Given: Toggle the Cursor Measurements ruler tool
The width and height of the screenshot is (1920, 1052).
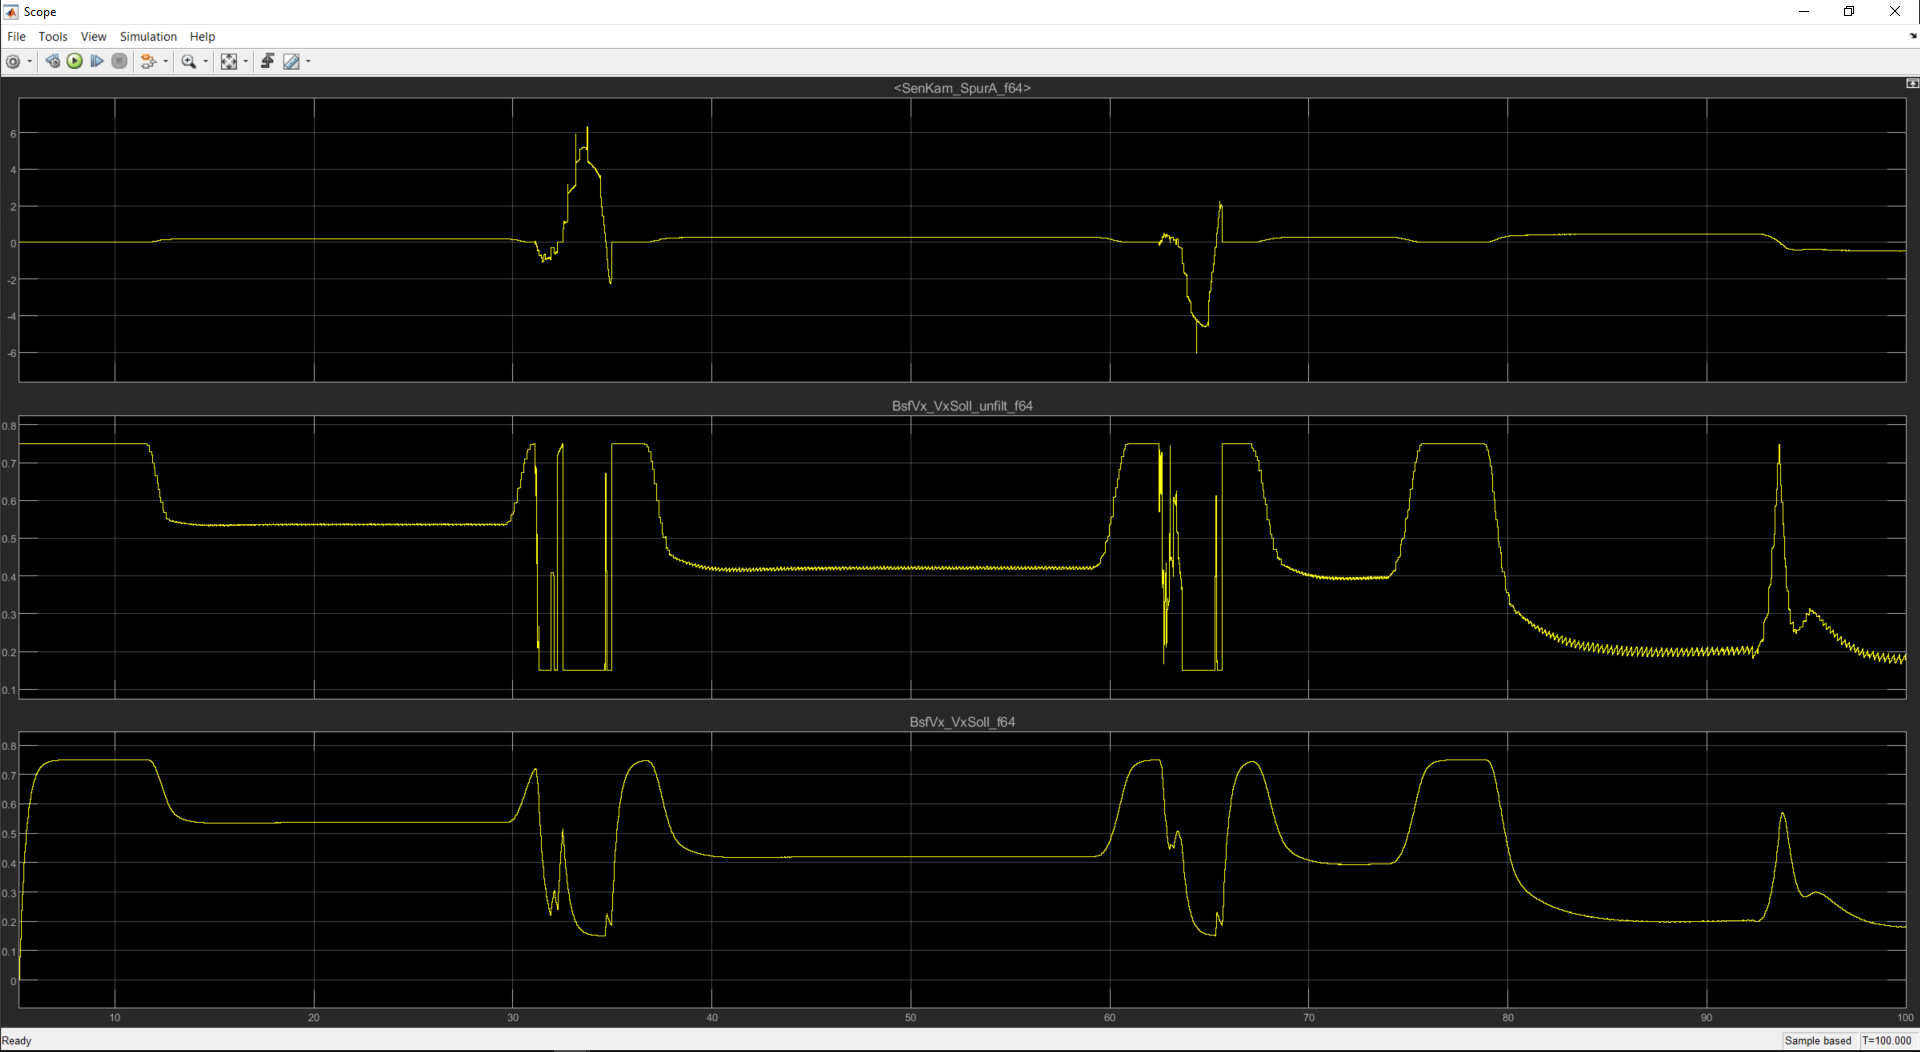Looking at the screenshot, I should 291,62.
